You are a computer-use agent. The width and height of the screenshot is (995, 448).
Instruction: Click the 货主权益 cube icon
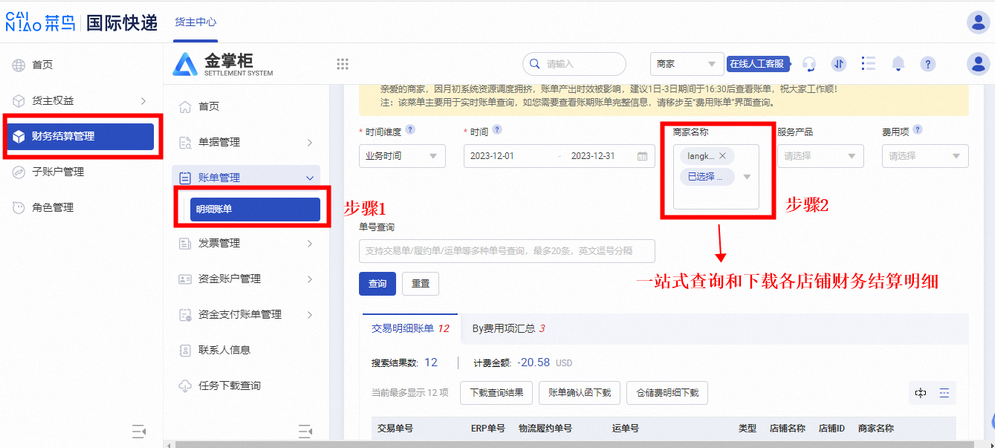(x=18, y=101)
